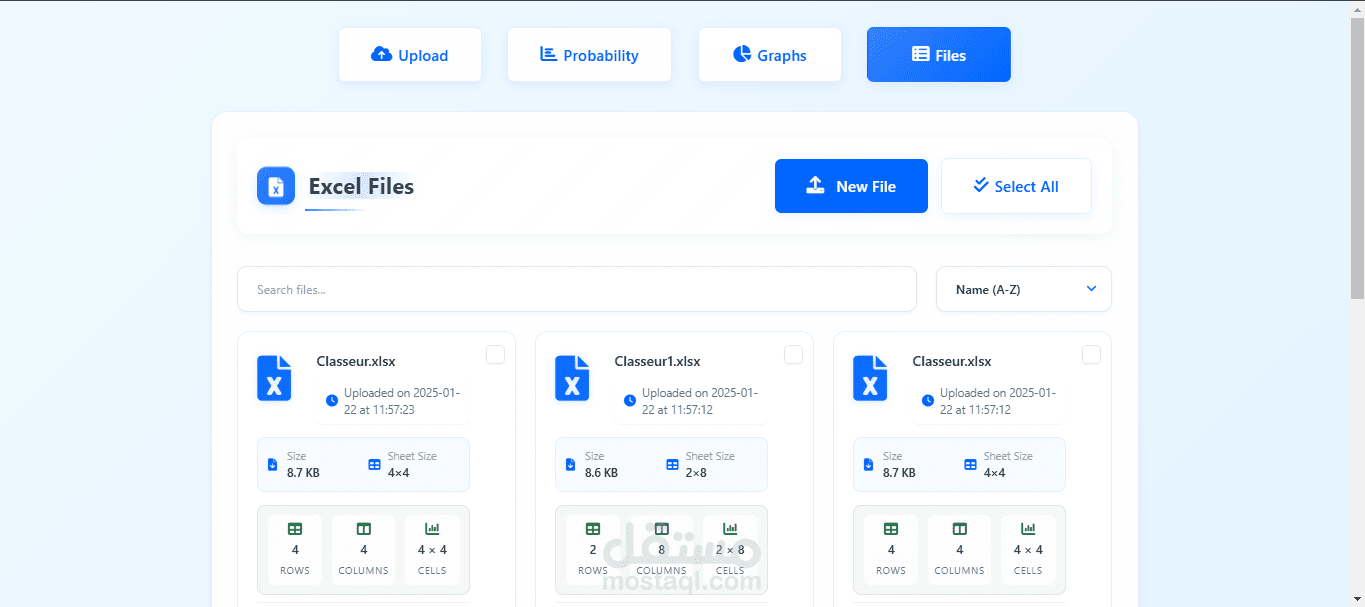Click the New File button
The height and width of the screenshot is (607, 1365).
pyautogui.click(x=851, y=186)
